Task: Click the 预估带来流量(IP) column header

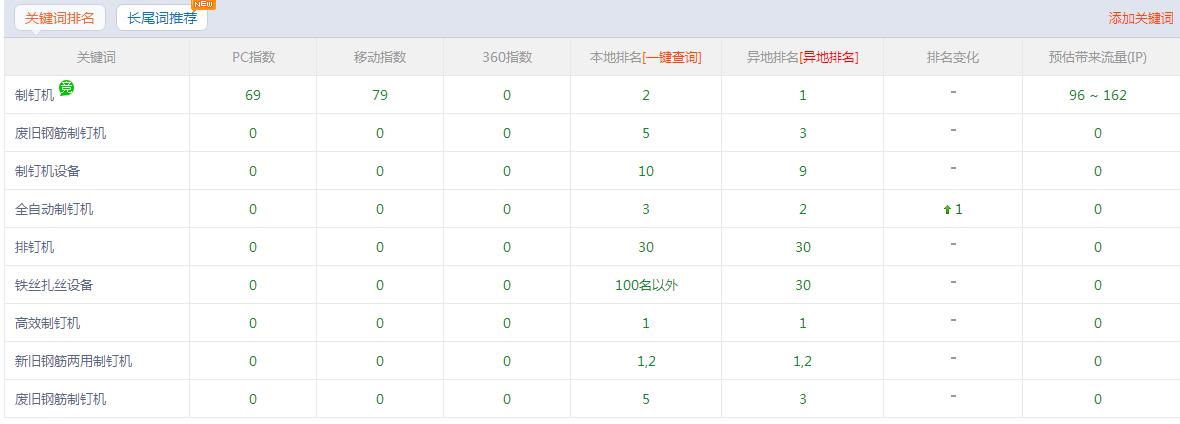Action: pyautogui.click(x=1097, y=58)
